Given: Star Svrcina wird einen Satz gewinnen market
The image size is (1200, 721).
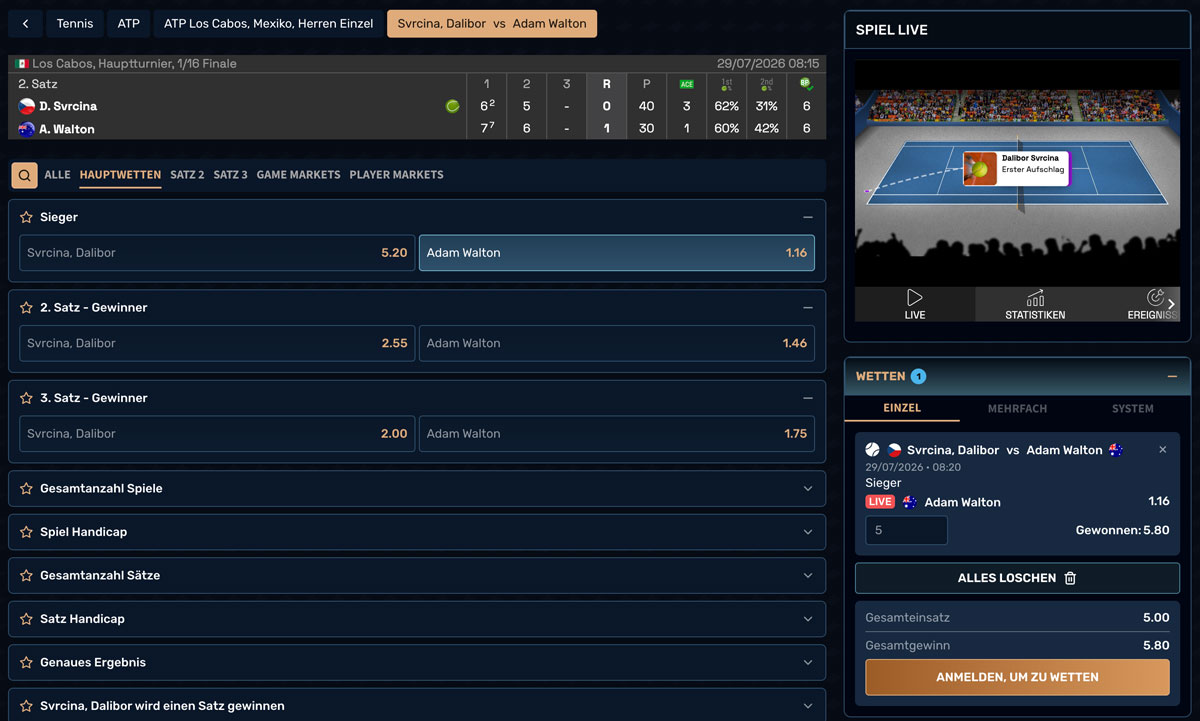Looking at the screenshot, I should pyautogui.click(x=27, y=706).
